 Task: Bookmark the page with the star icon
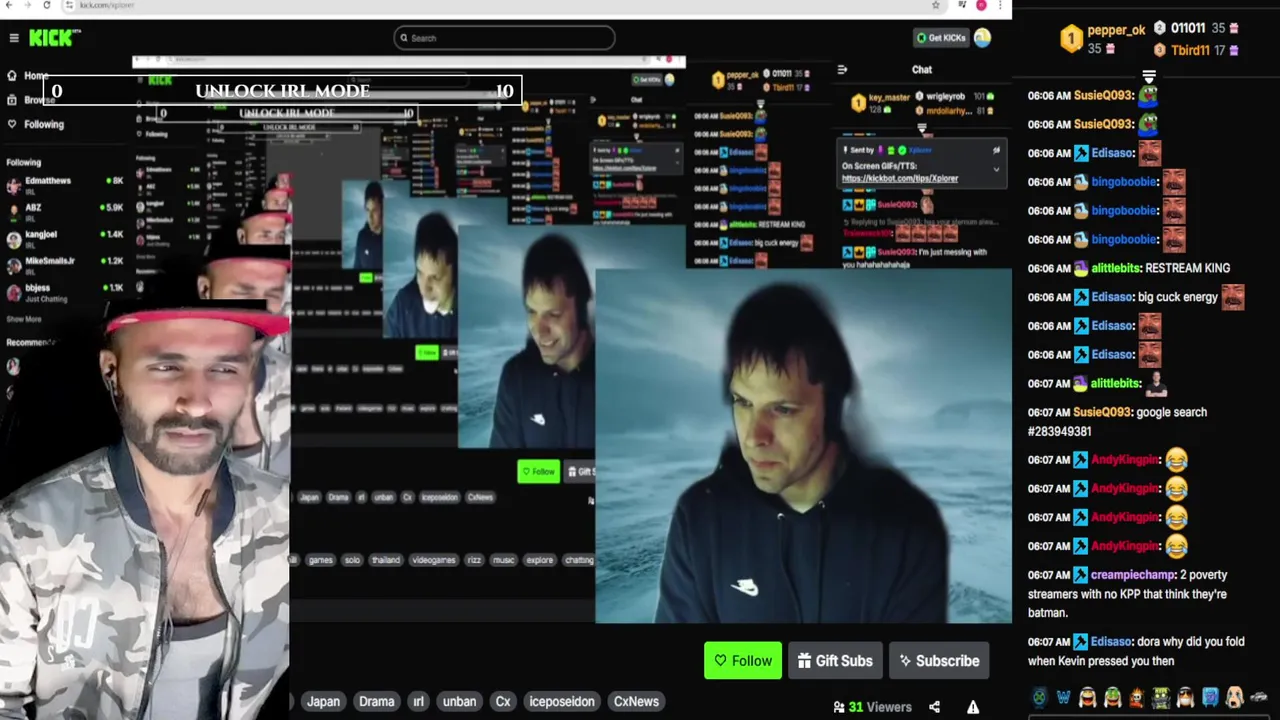point(936,5)
